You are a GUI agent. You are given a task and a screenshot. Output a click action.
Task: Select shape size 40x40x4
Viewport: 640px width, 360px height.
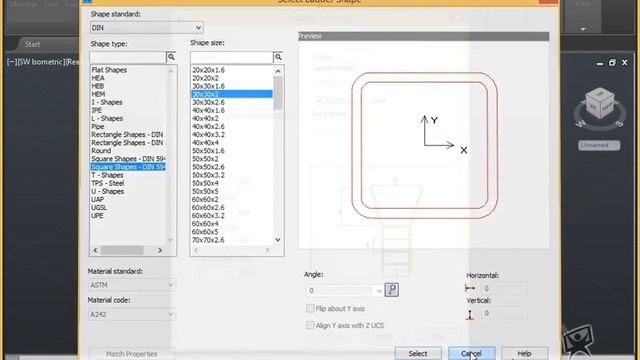point(205,143)
